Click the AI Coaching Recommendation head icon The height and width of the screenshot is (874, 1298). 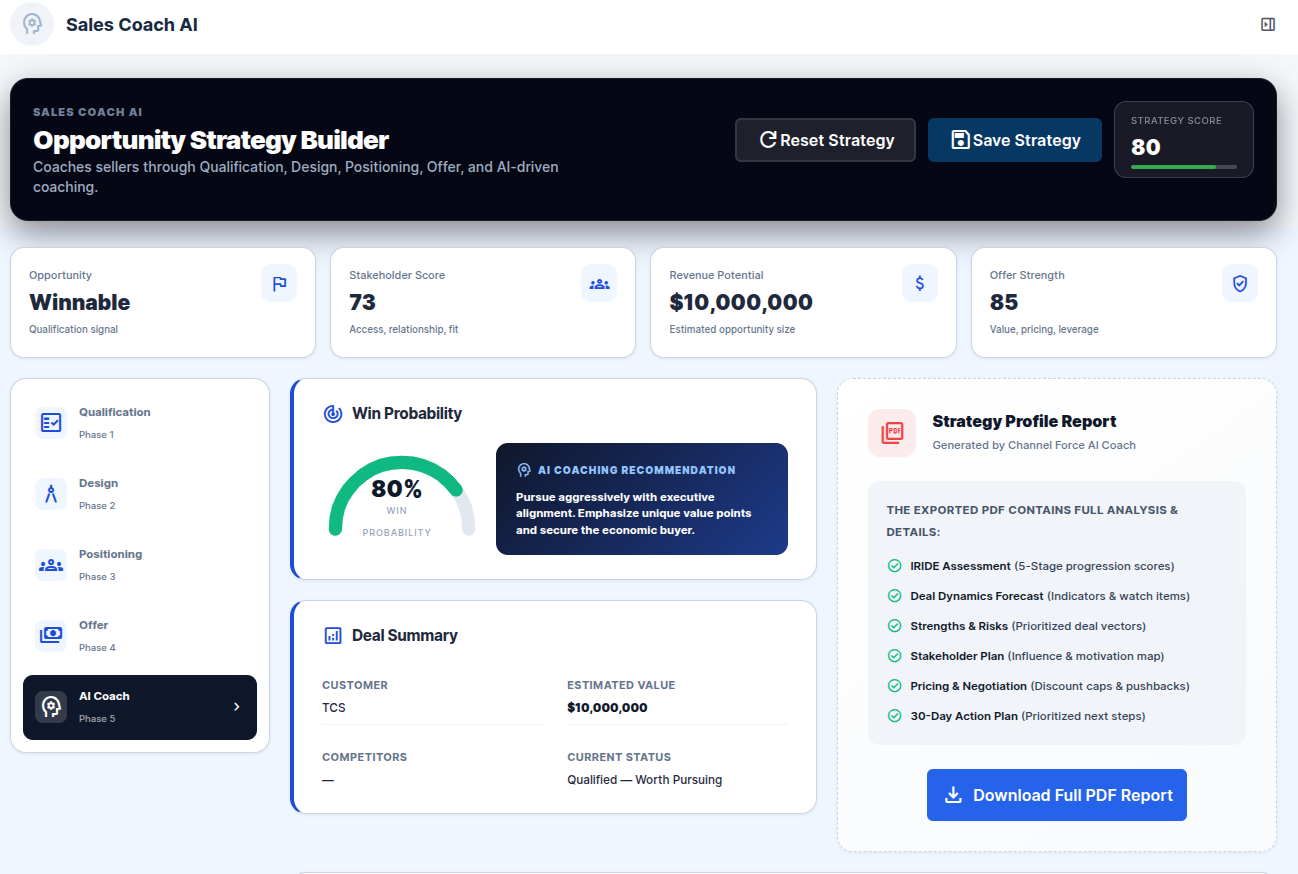click(x=524, y=470)
